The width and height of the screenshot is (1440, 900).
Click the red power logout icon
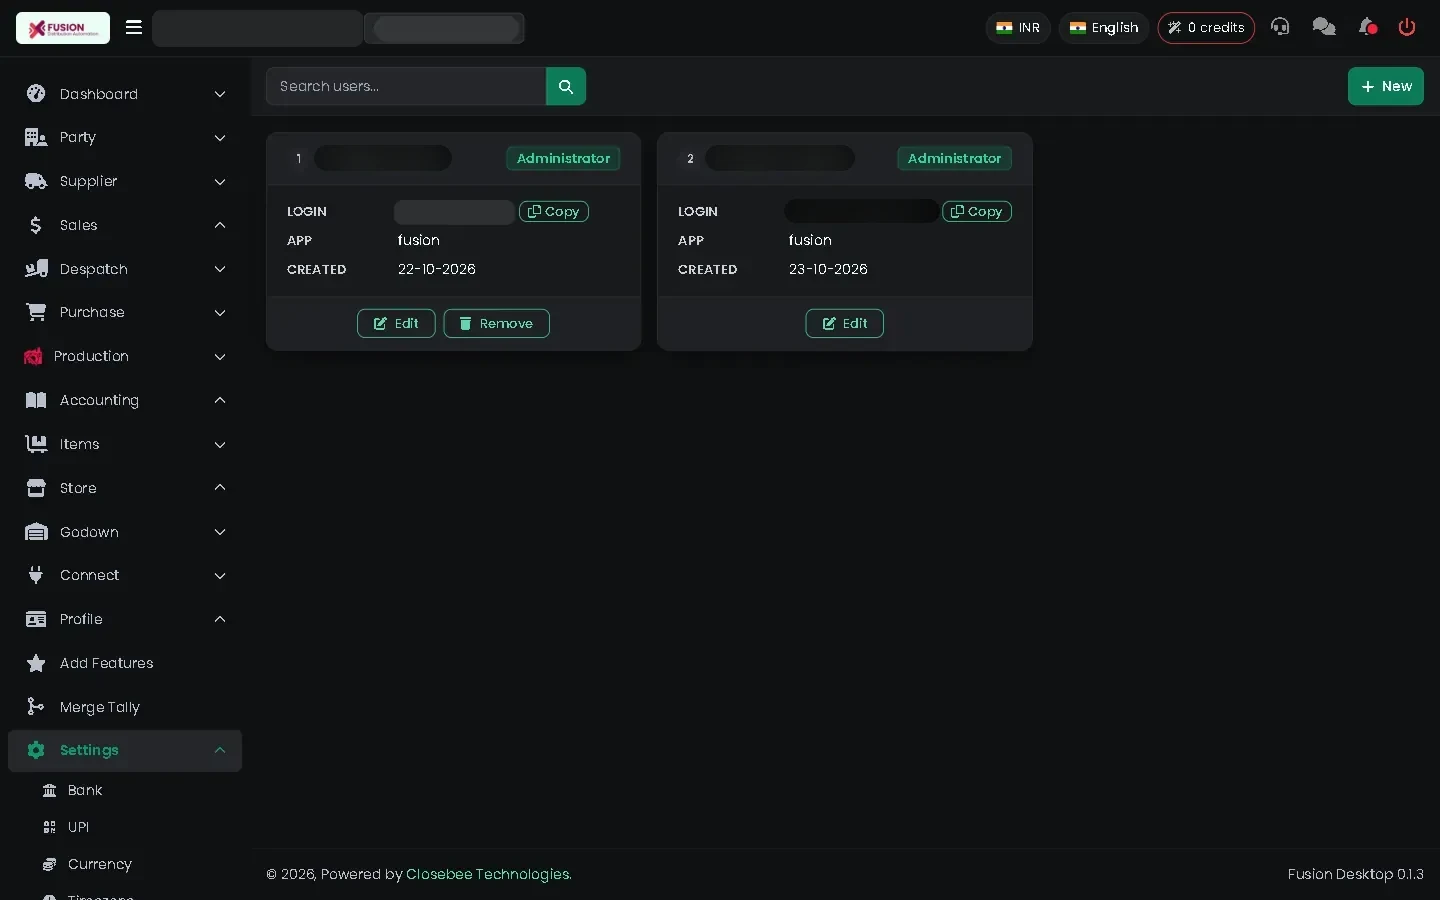click(x=1407, y=27)
